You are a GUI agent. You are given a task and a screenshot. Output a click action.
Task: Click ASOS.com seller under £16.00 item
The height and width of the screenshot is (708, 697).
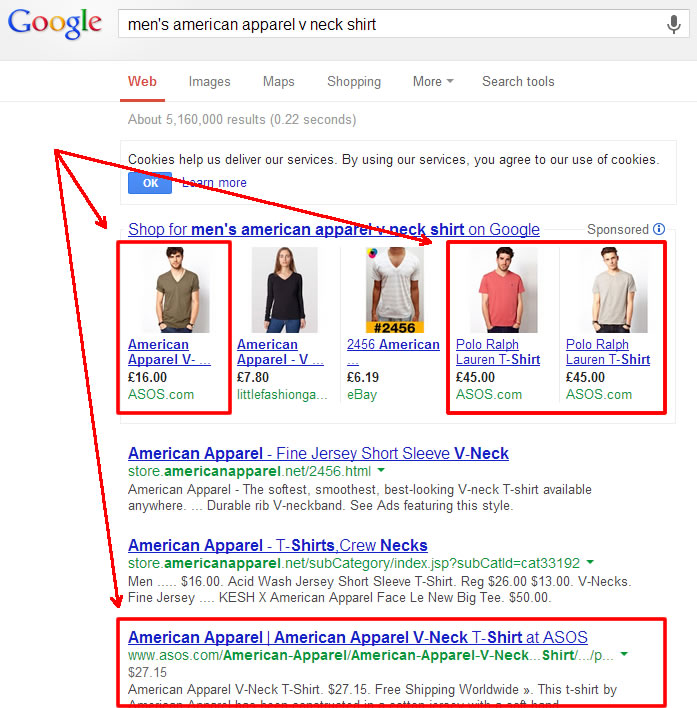click(161, 395)
